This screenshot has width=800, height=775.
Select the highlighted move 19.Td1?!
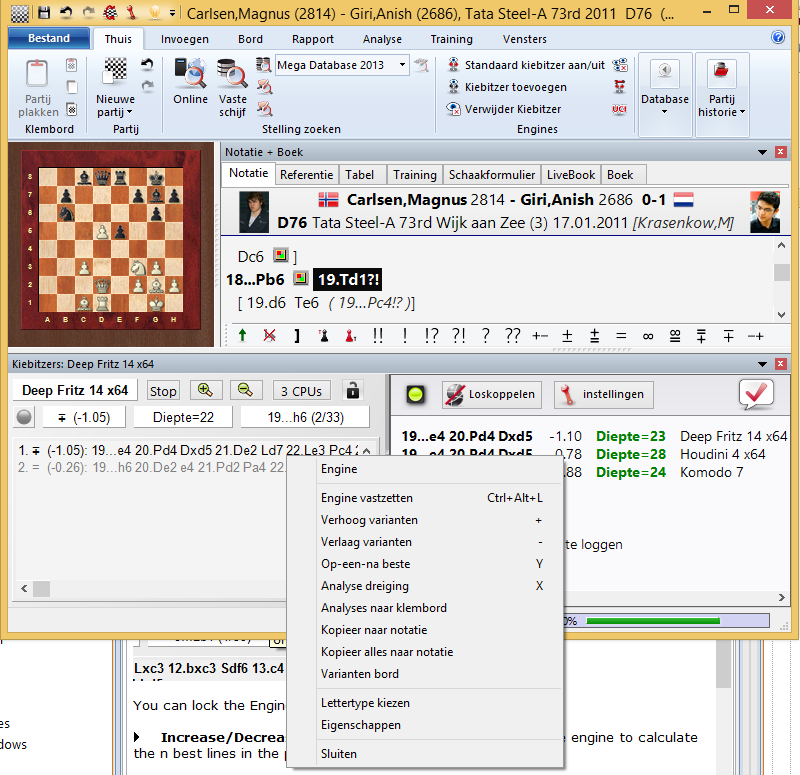pyautogui.click(x=348, y=280)
